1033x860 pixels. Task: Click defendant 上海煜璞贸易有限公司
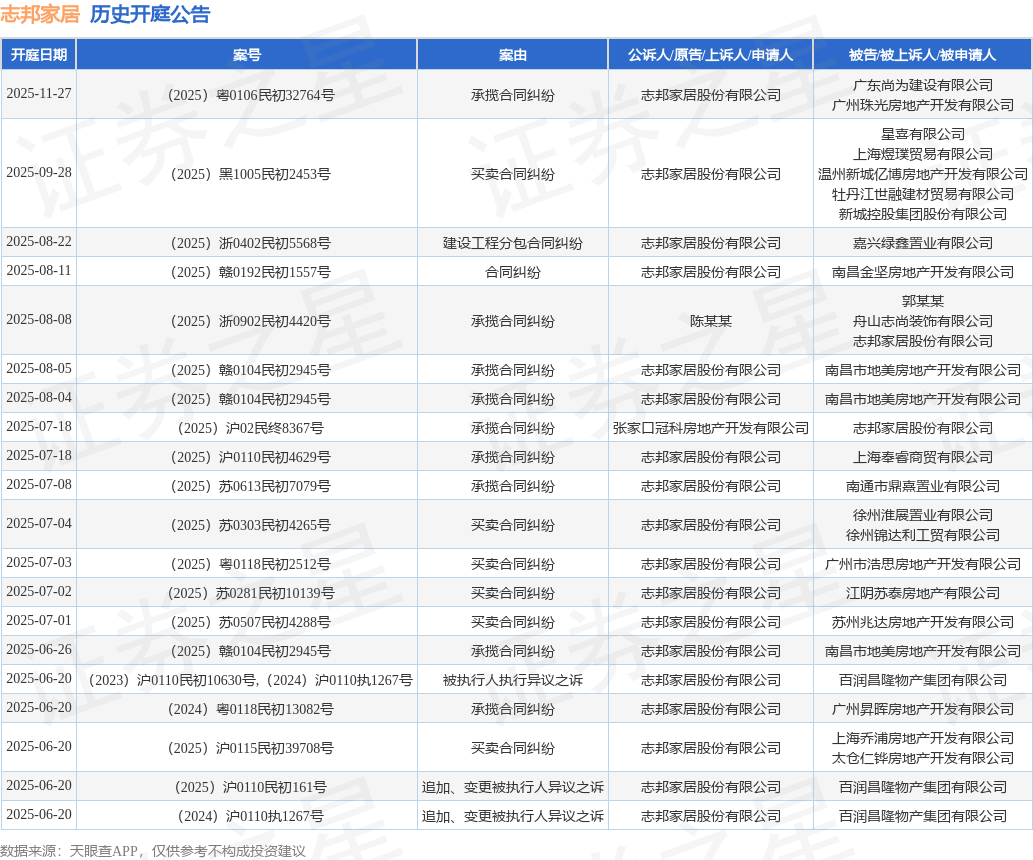point(922,154)
